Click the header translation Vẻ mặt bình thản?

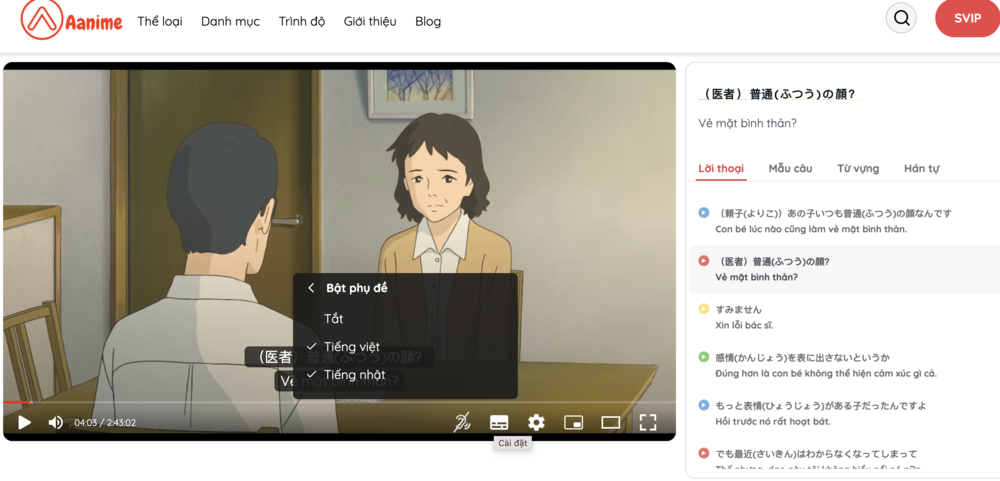(747, 123)
